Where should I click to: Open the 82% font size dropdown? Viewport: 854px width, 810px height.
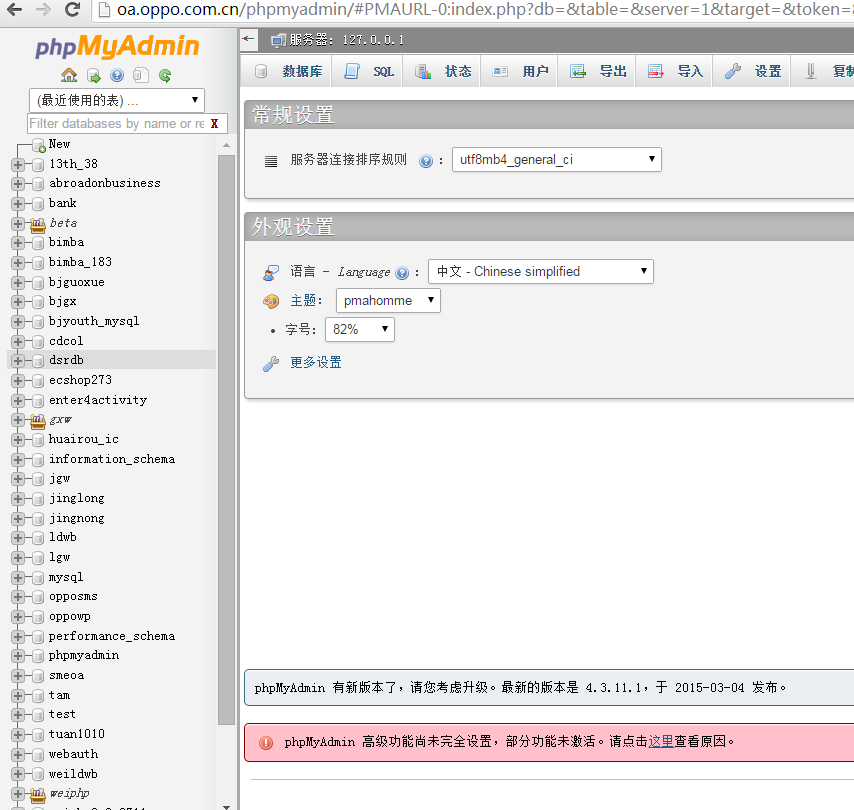pyautogui.click(x=359, y=330)
